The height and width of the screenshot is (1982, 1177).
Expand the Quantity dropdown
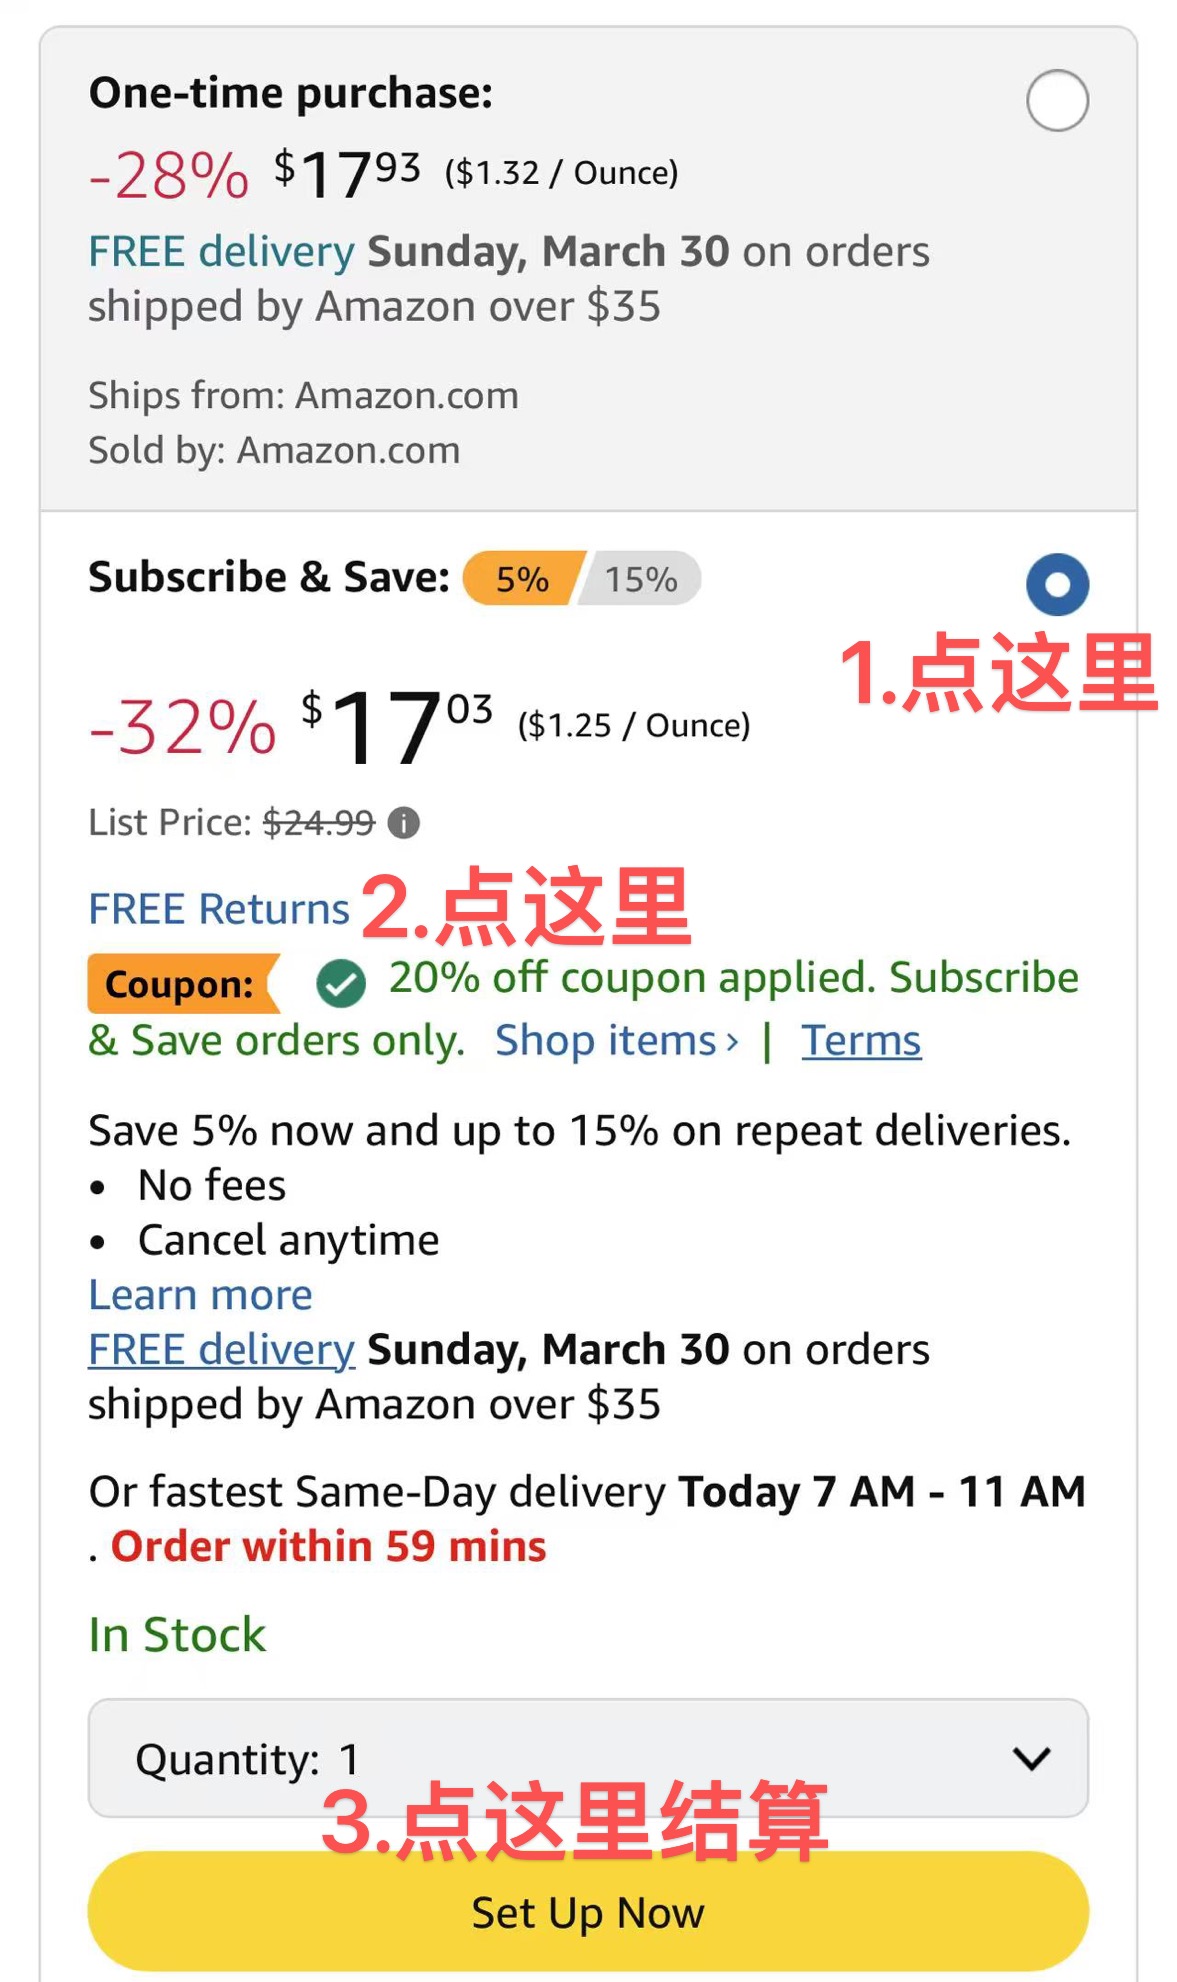coord(588,1757)
